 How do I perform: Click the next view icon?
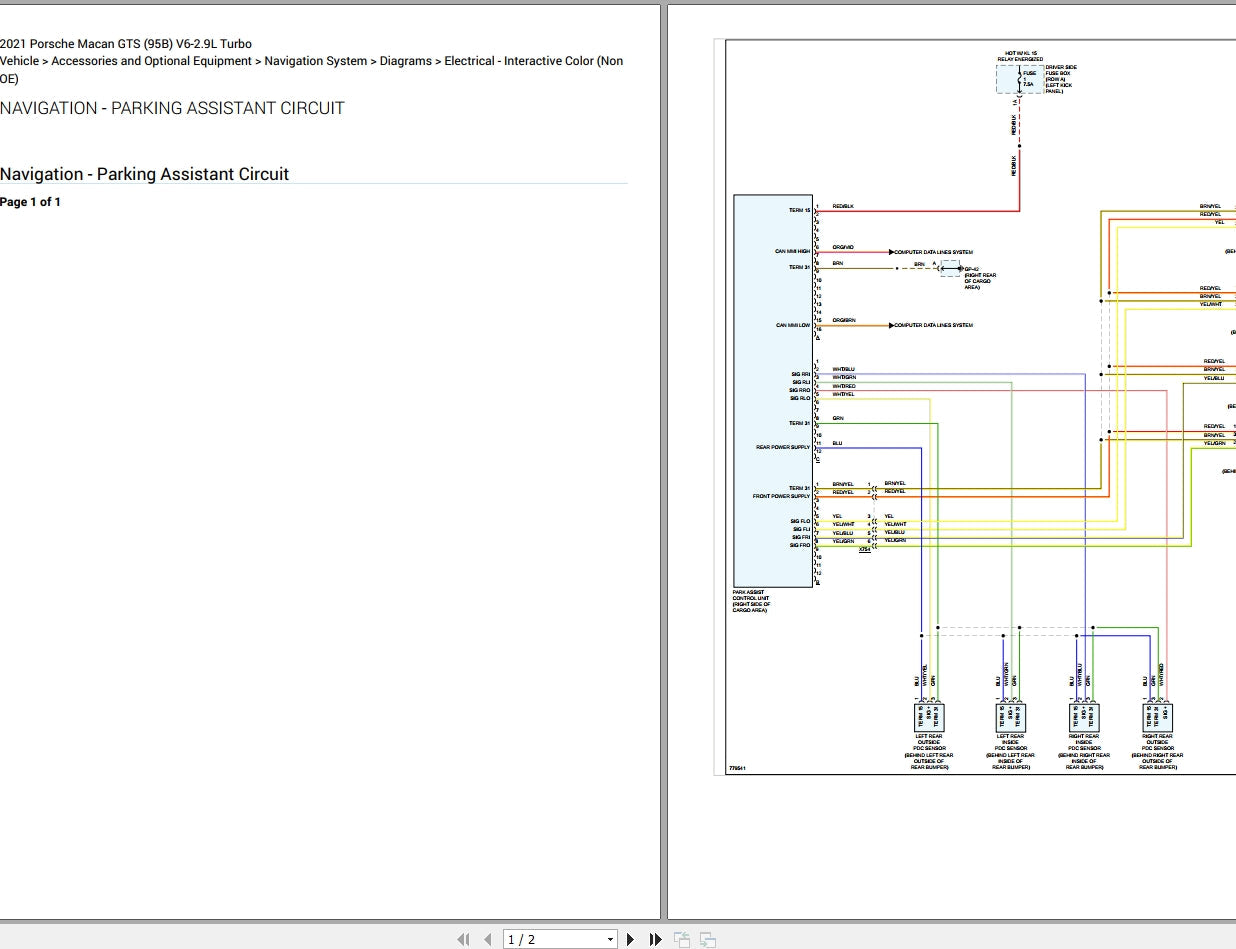tap(707, 939)
